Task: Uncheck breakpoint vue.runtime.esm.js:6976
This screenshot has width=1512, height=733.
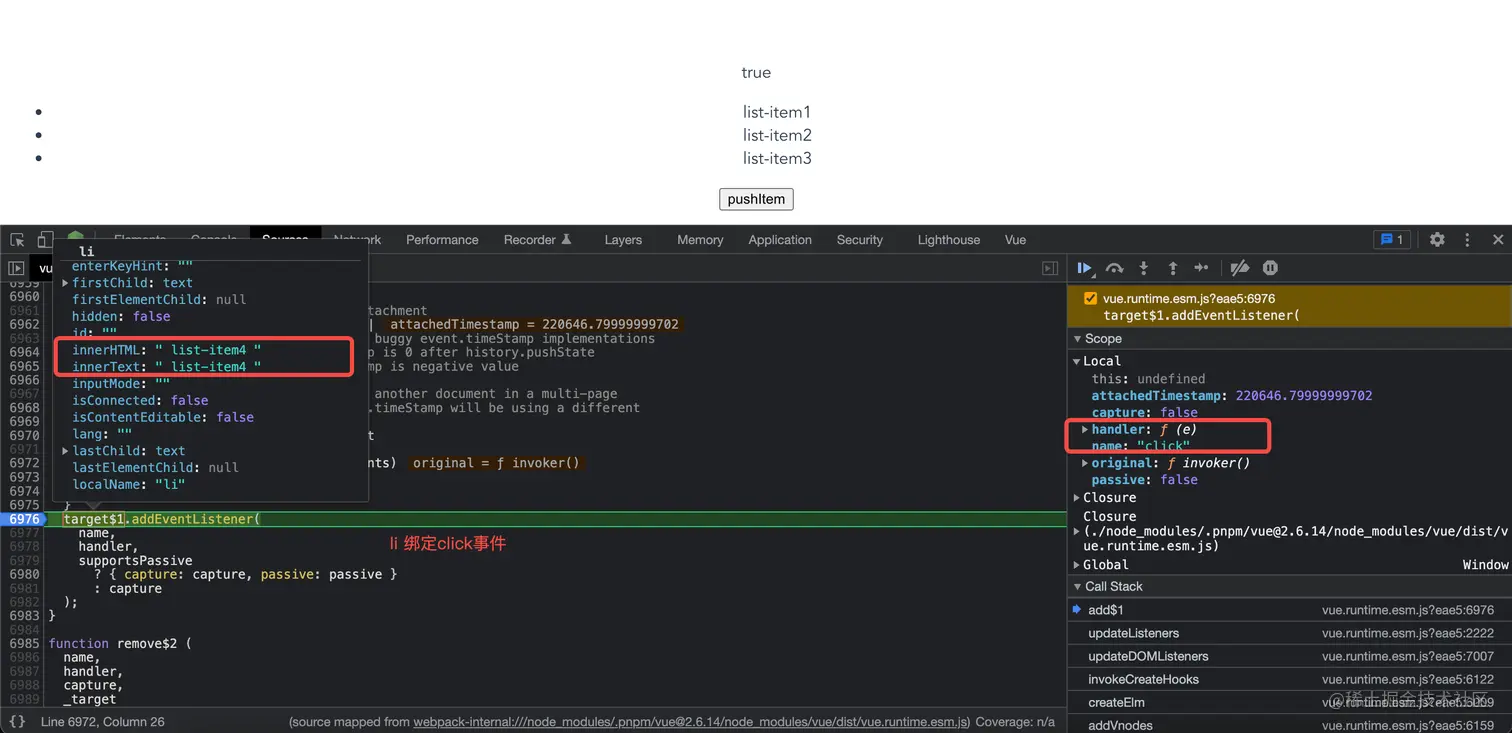Action: [x=1090, y=299]
